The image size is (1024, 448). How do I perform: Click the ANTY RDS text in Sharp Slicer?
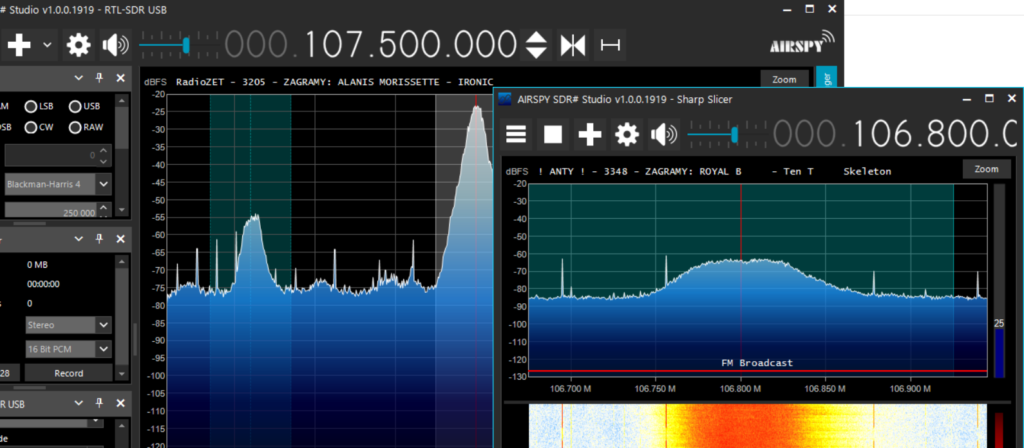[714, 171]
